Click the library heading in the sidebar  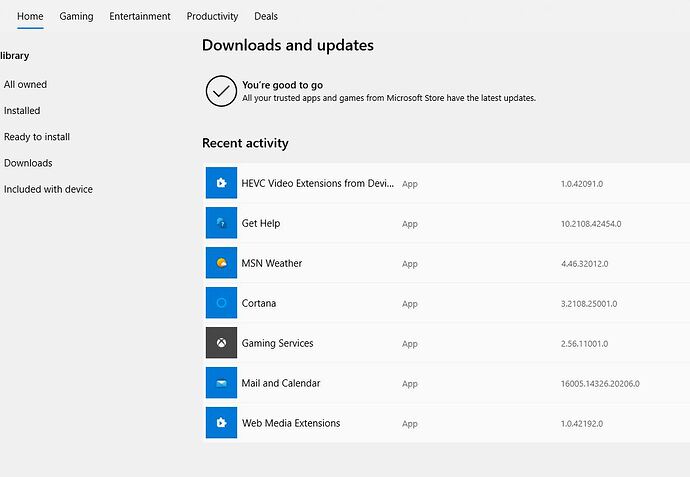tap(15, 55)
